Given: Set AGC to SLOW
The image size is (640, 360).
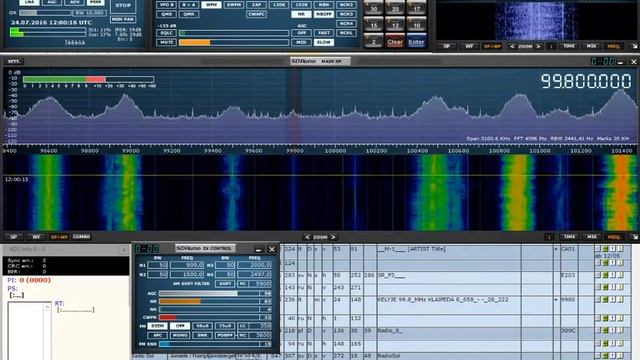Looking at the screenshot, I should (324, 42).
